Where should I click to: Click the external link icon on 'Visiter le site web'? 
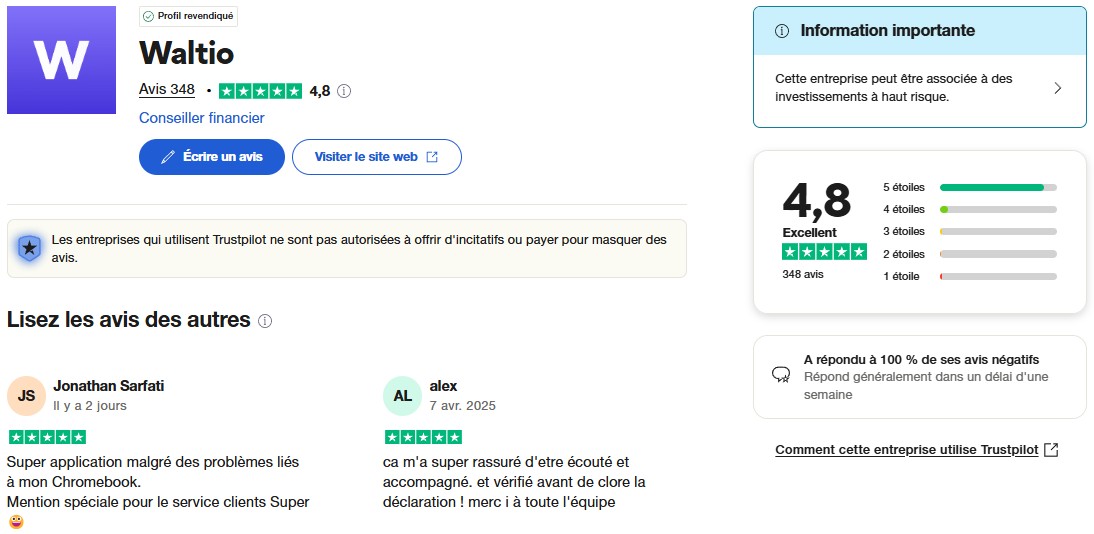[x=432, y=157]
